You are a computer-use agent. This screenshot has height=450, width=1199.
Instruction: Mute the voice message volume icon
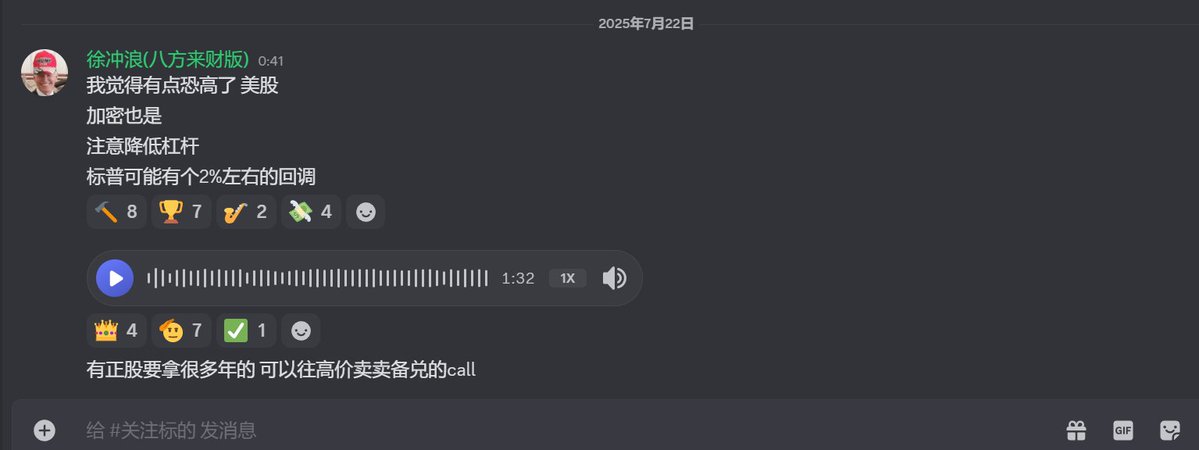[x=614, y=279]
